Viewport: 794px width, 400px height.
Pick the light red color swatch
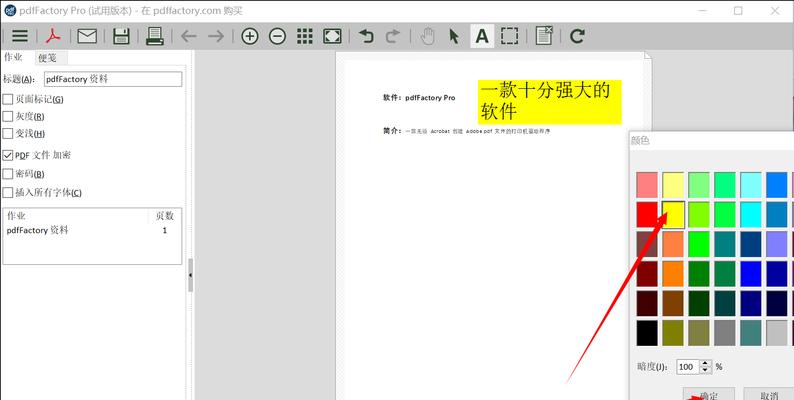(647, 185)
